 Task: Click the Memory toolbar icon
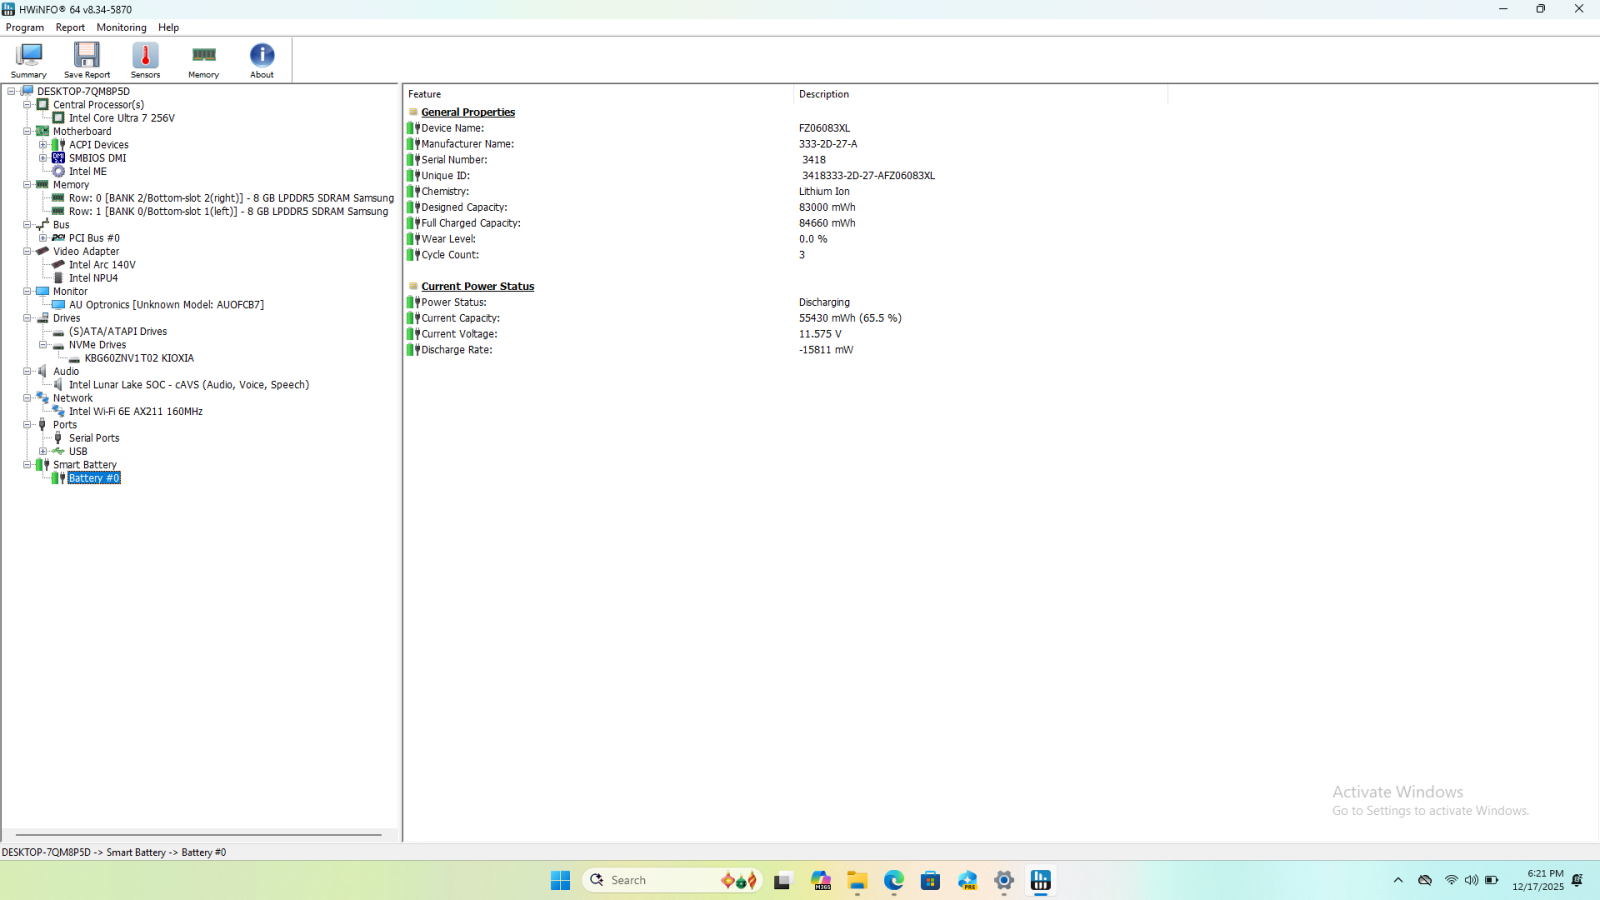click(x=203, y=60)
